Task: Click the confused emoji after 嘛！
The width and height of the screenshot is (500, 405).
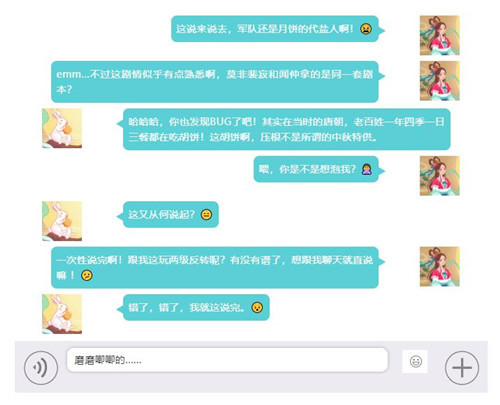Action: [x=87, y=275]
